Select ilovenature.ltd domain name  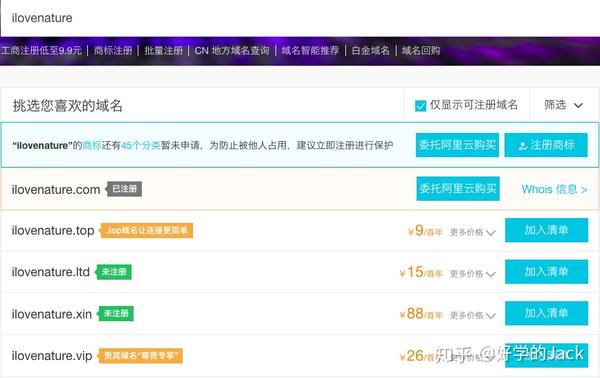(51, 272)
